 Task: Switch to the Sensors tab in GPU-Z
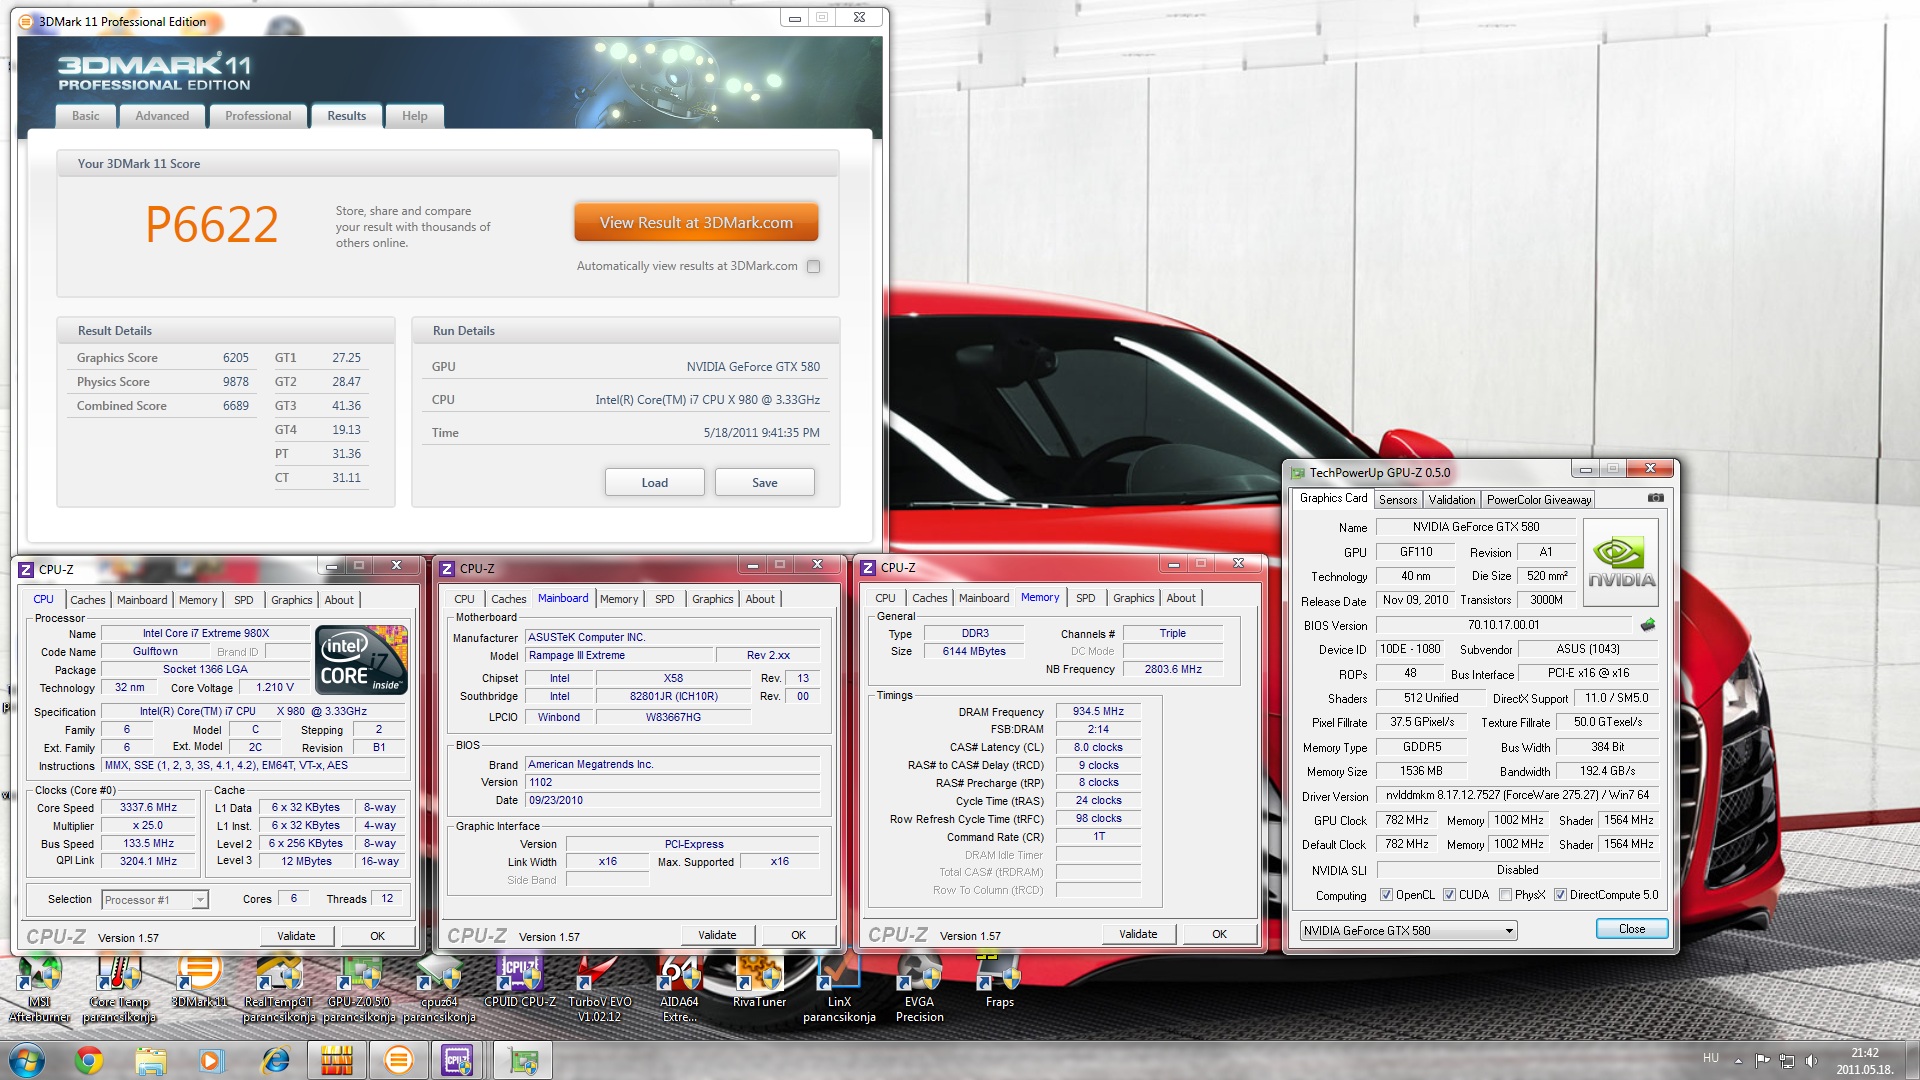1397,499
